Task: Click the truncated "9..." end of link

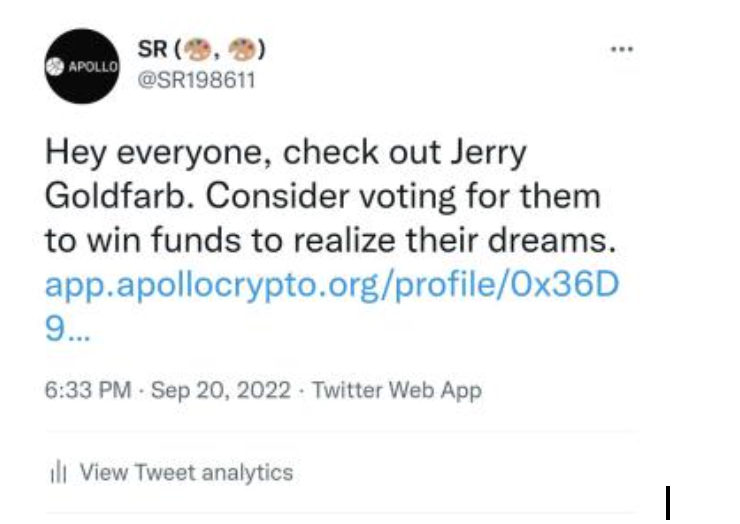Action: (67, 329)
